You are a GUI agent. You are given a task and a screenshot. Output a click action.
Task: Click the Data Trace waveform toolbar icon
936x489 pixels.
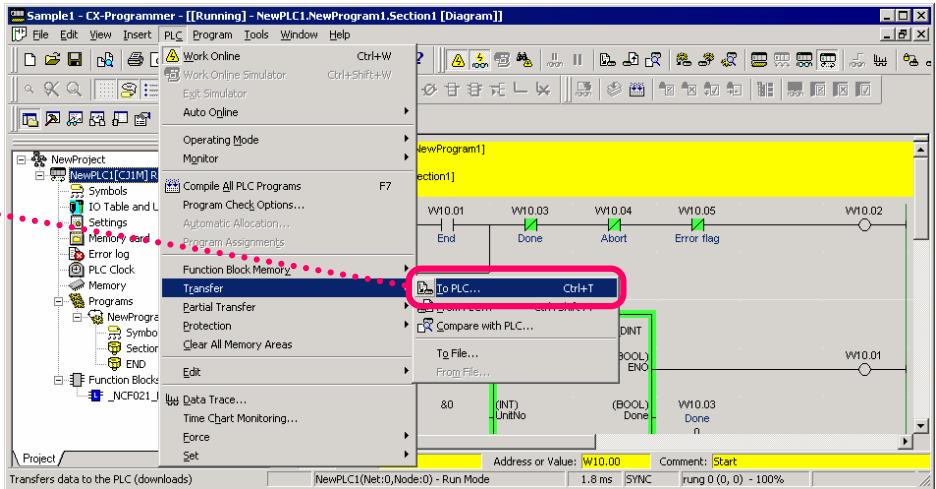880,60
